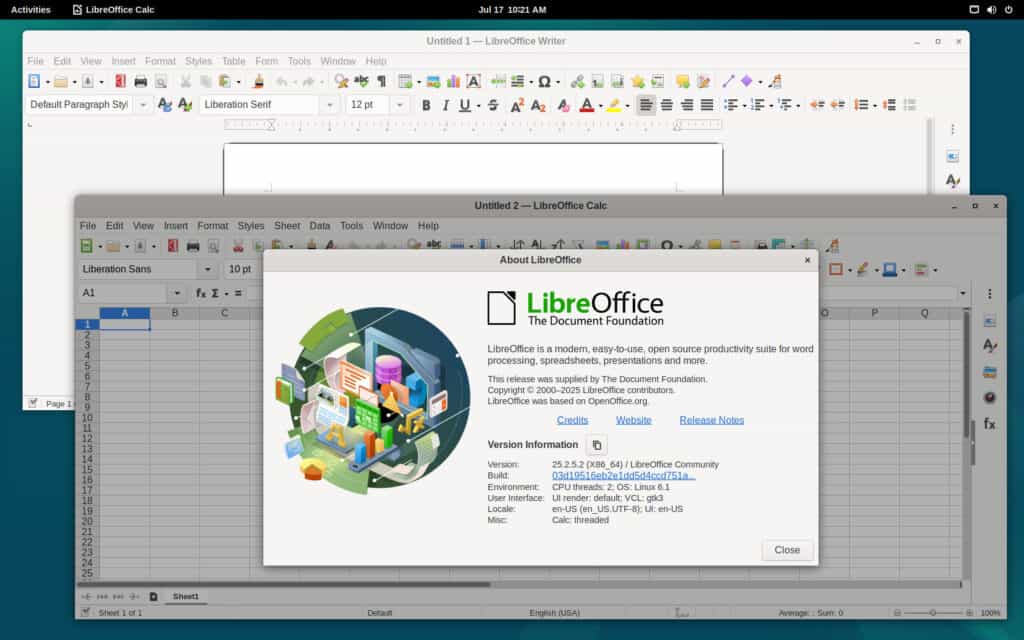Image resolution: width=1024 pixels, height=640 pixels.
Task: Open Writer Format menu
Action: [x=160, y=61]
